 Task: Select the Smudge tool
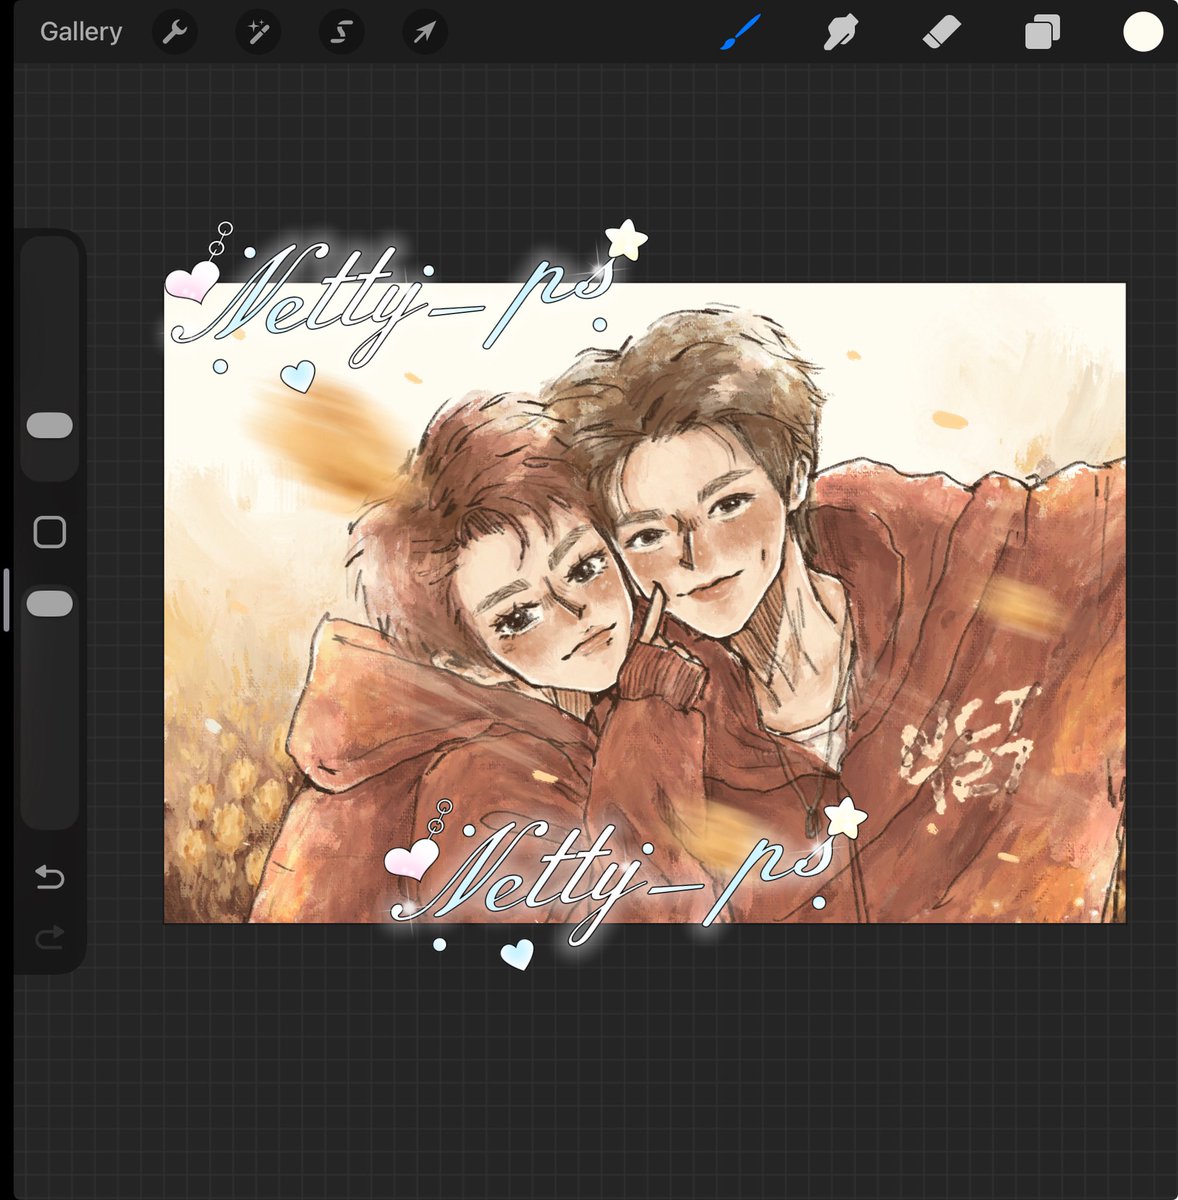pos(841,33)
